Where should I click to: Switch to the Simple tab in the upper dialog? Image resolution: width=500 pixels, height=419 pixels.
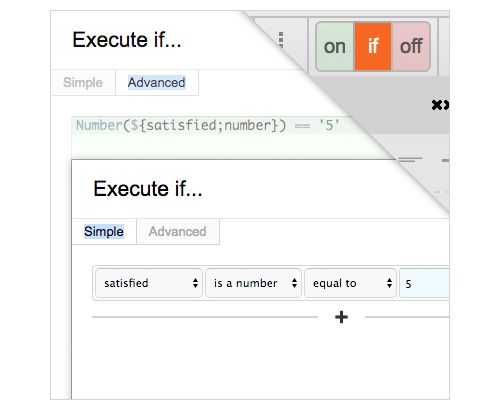pyautogui.click(x=83, y=83)
